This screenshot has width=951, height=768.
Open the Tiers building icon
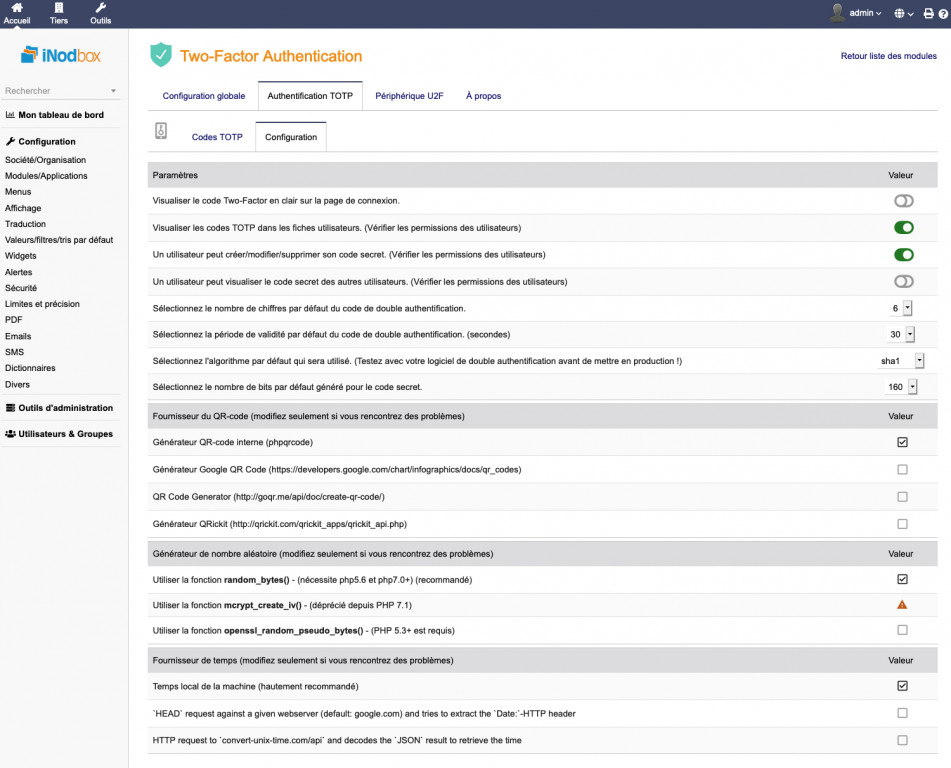pos(59,9)
